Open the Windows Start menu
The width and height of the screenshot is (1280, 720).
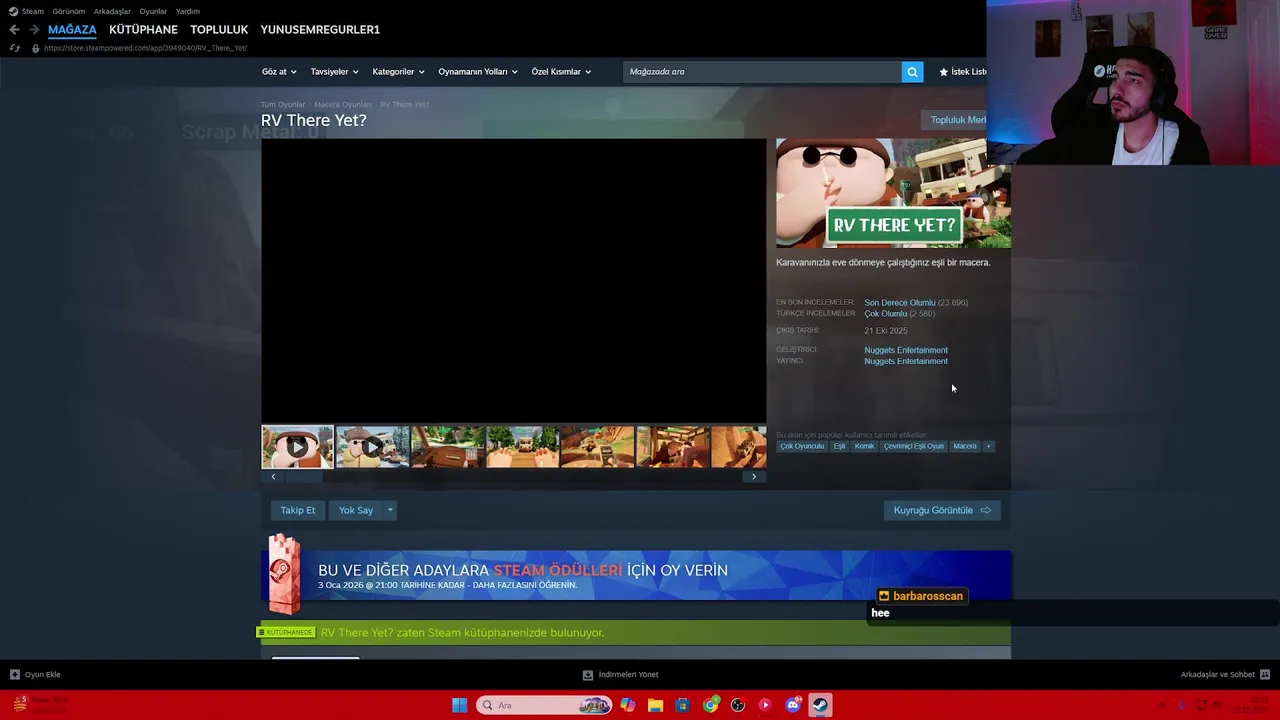459,705
